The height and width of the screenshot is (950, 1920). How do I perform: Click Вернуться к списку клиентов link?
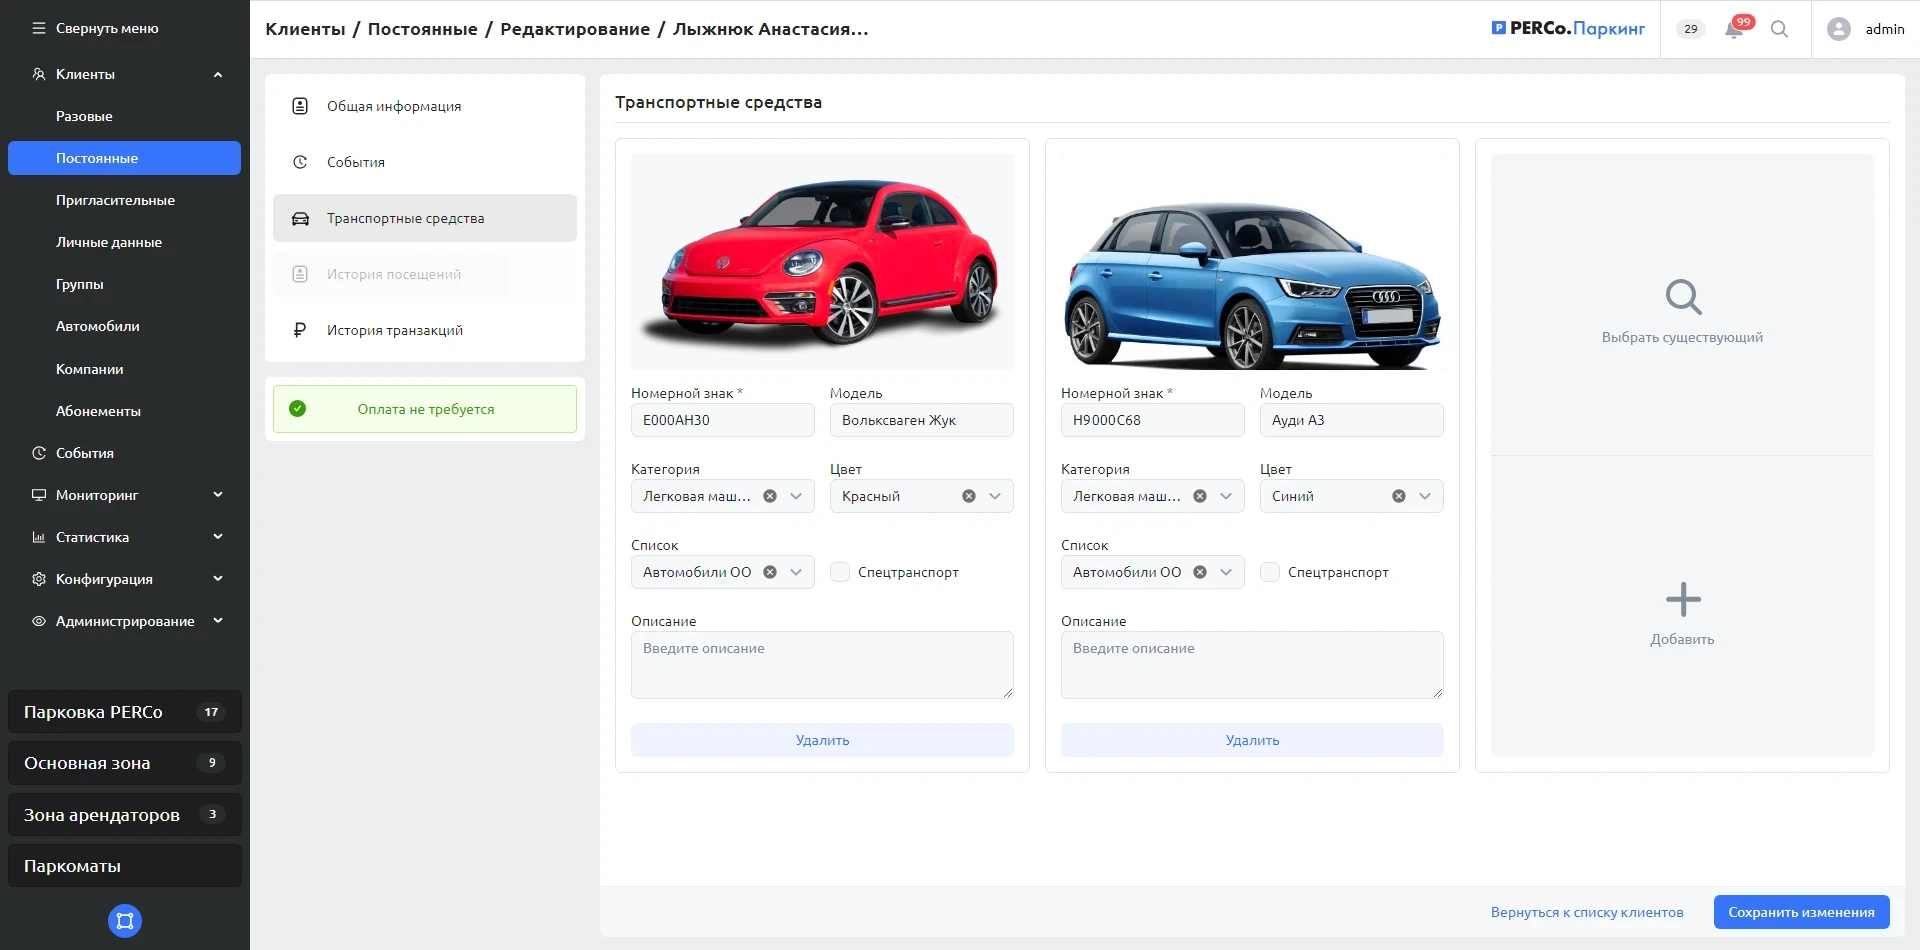coord(1586,912)
